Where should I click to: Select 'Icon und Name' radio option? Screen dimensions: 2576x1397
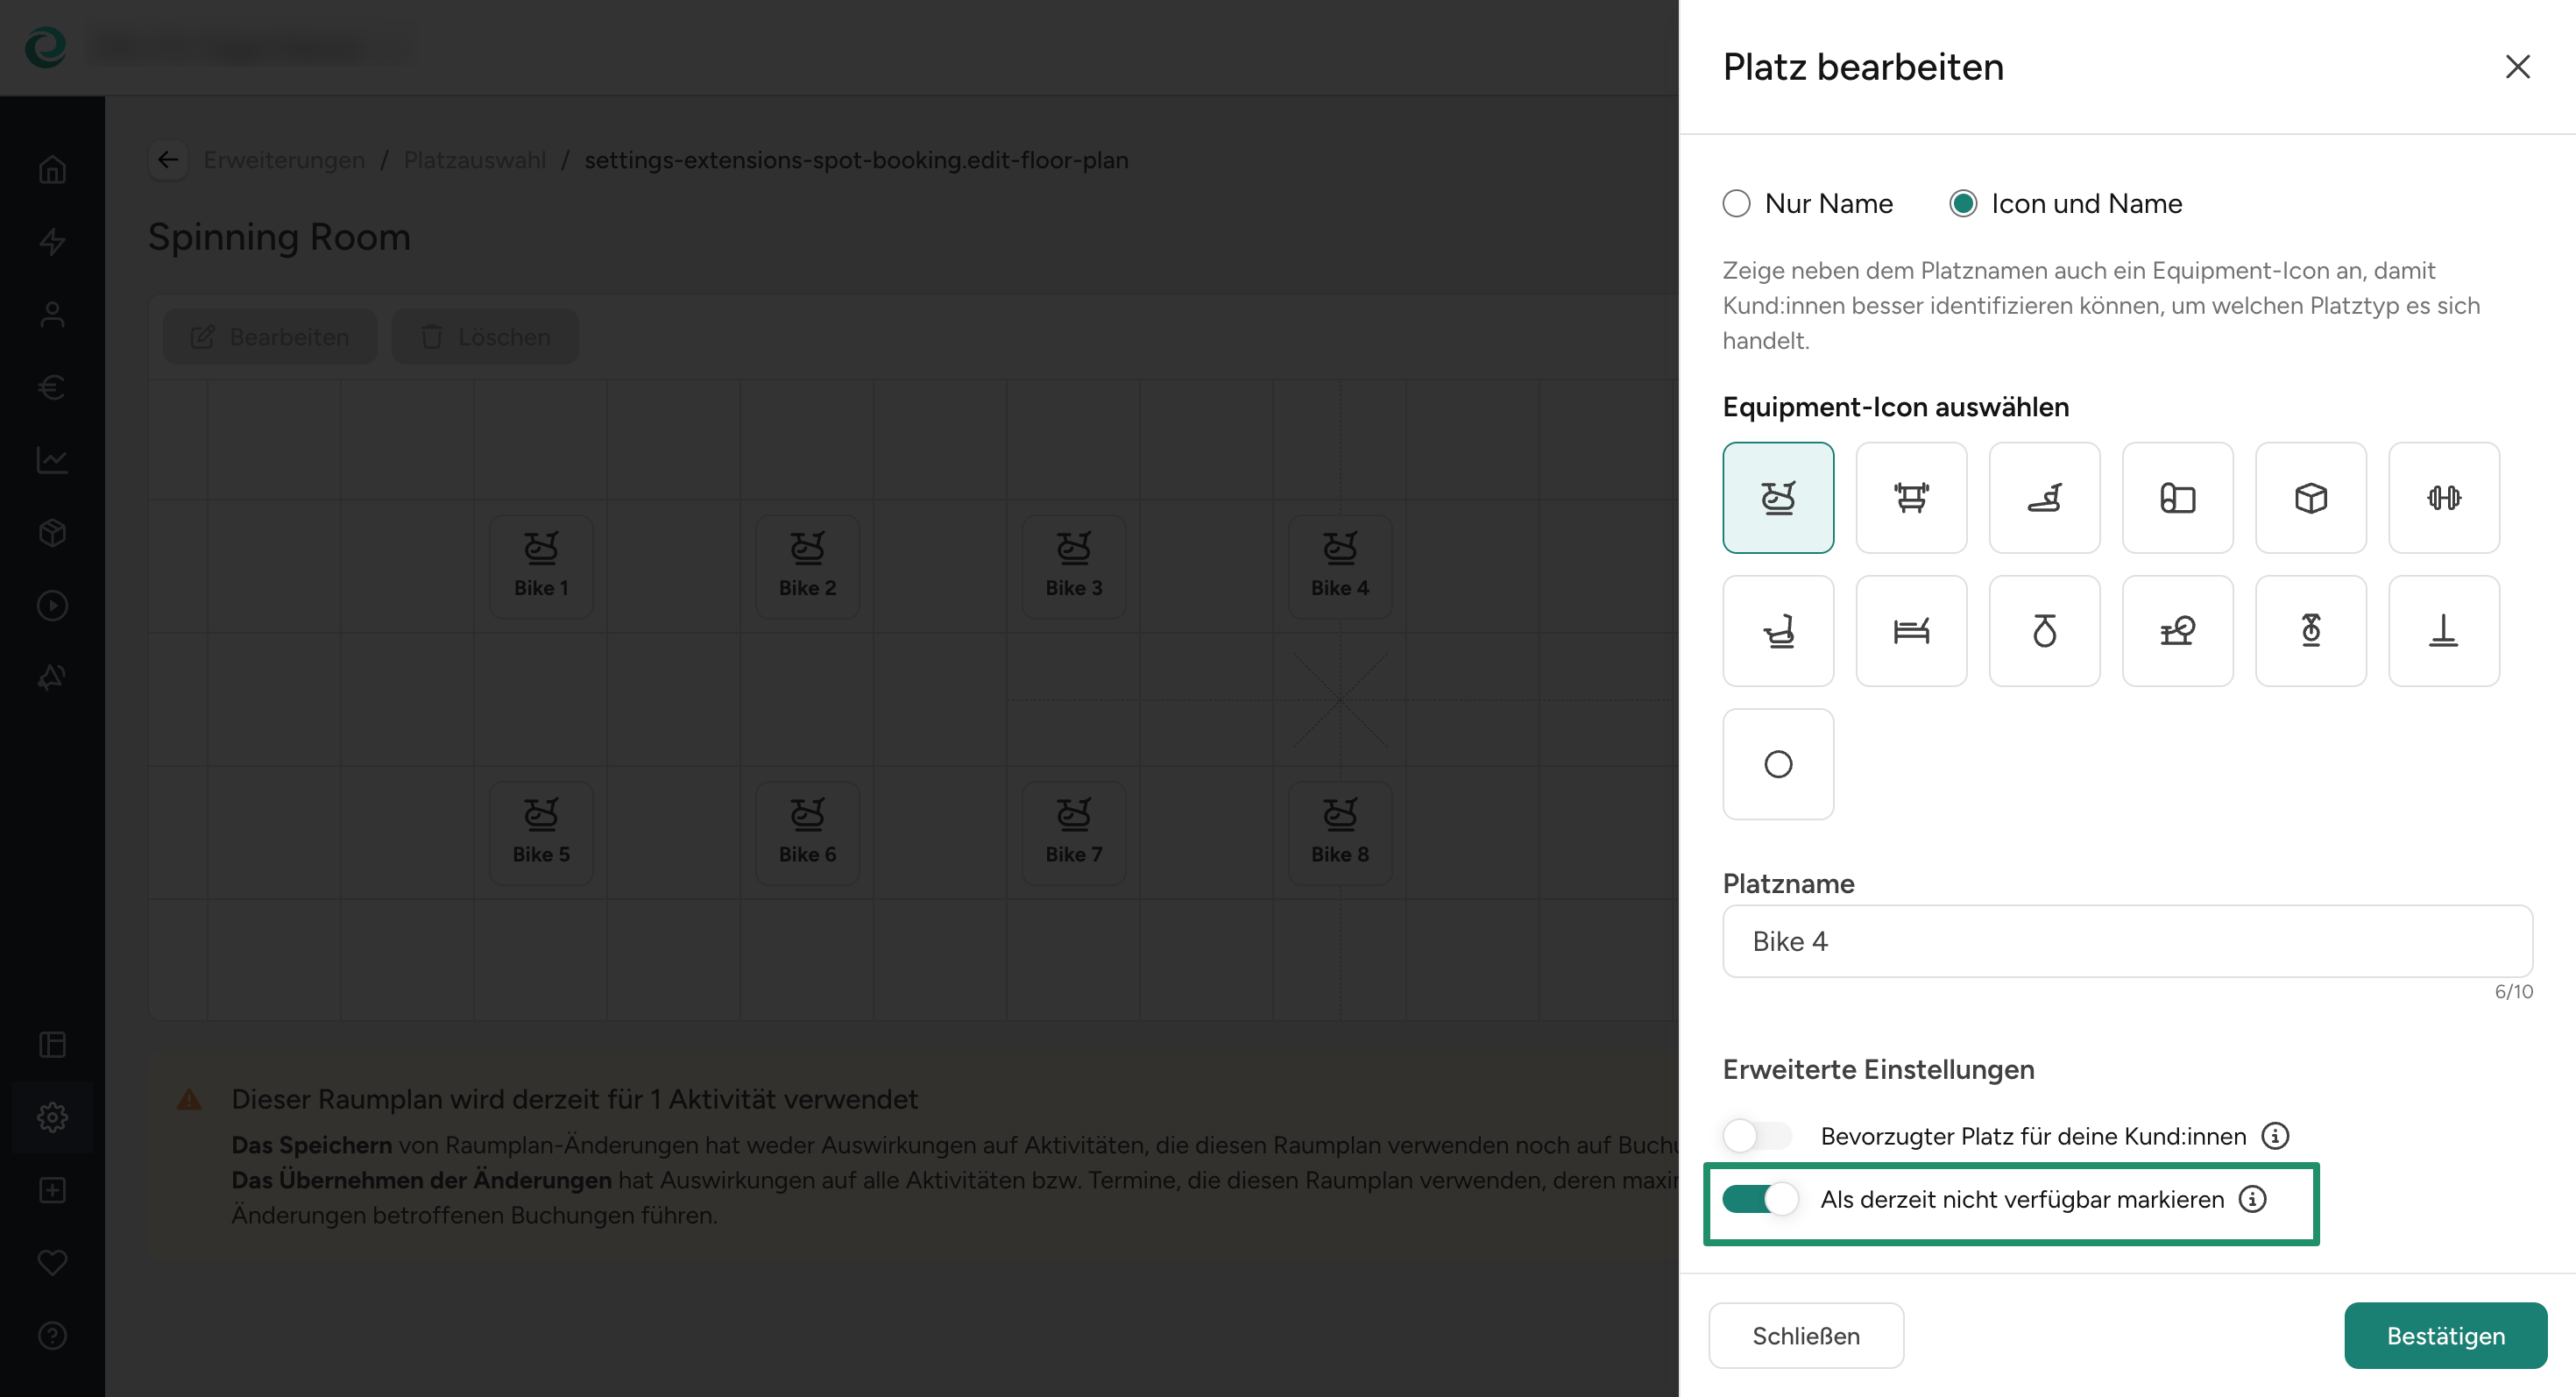[x=1963, y=203]
